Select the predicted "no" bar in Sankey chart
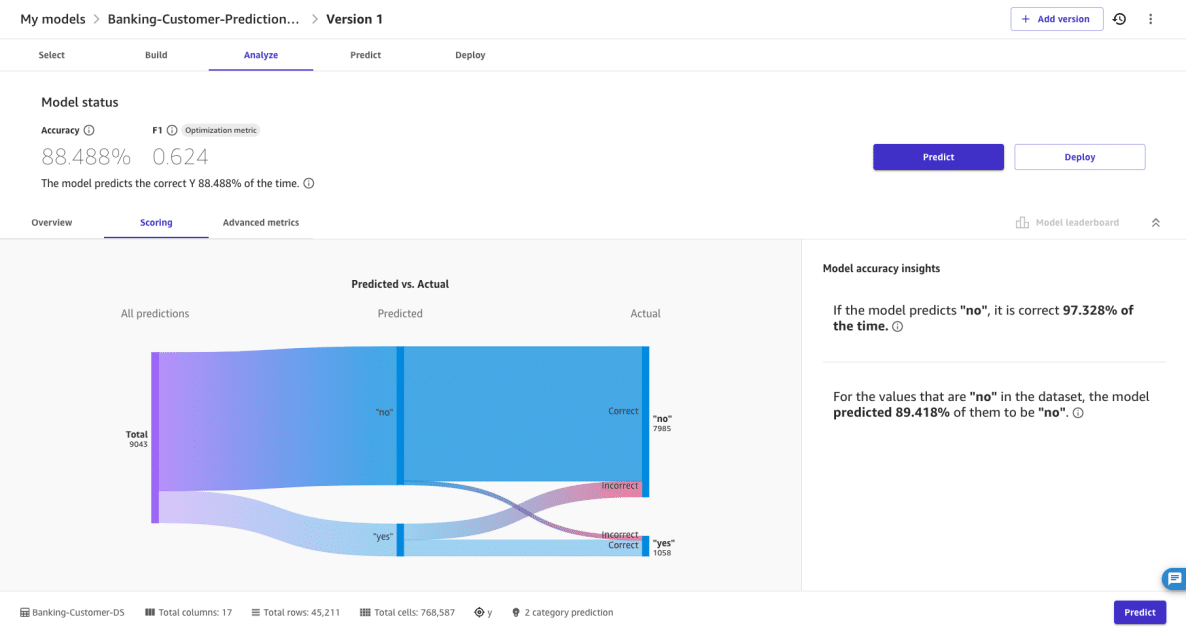 click(x=400, y=415)
